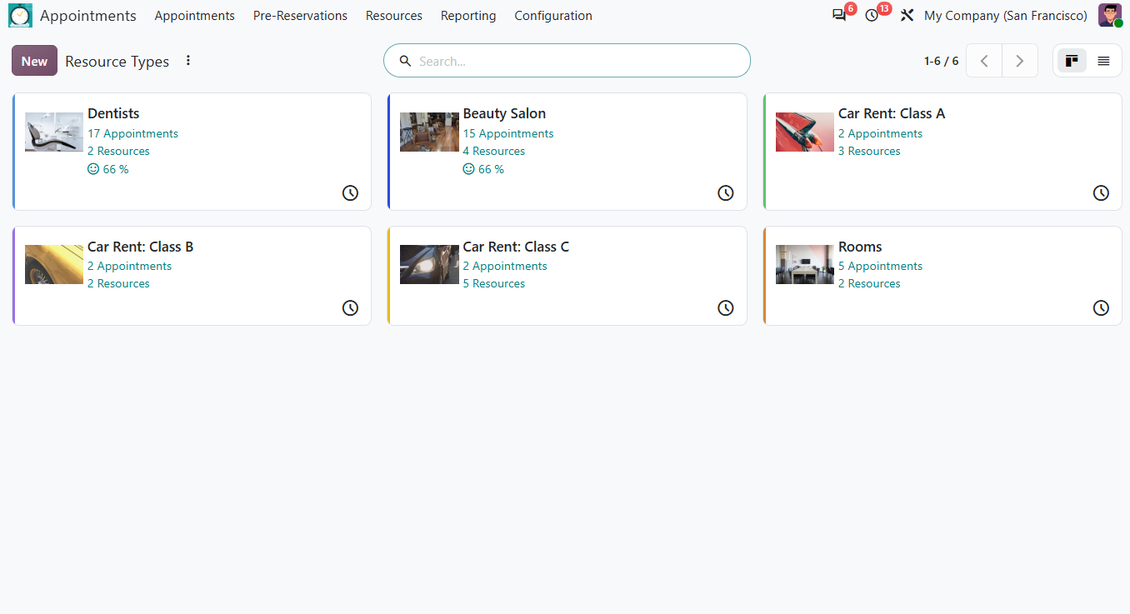Screen dimensions: 1130x614
Task: Open the Resources menu
Action: tap(393, 16)
